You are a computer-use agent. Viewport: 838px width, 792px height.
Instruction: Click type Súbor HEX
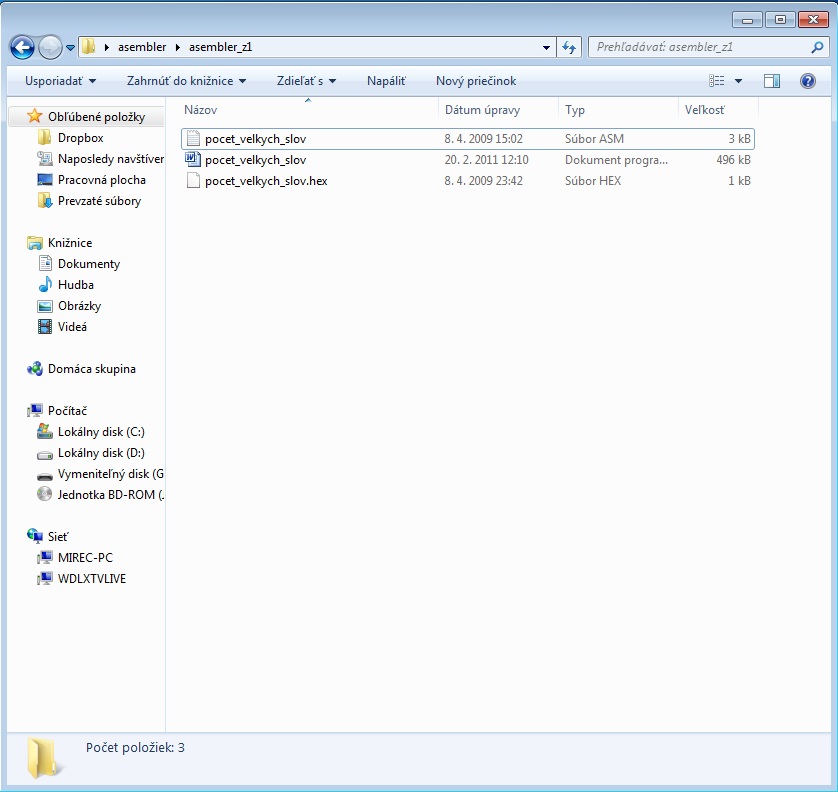point(593,181)
